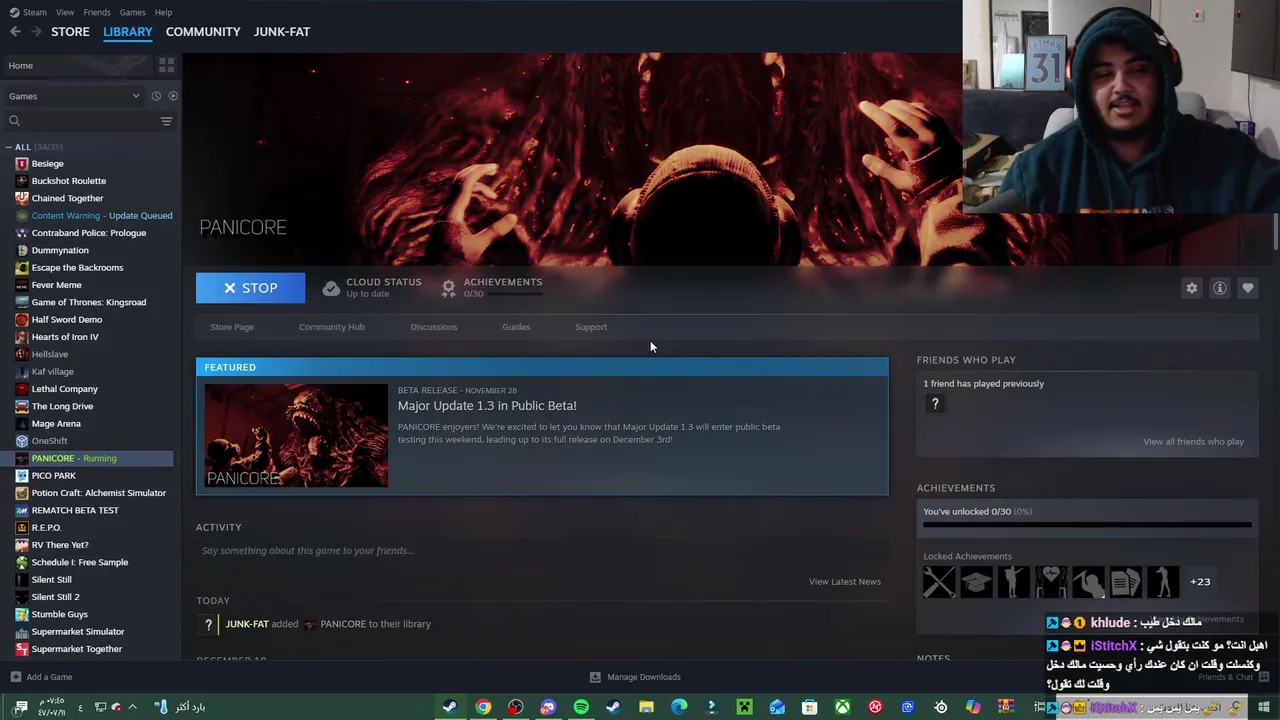Open the Games menu
1280x720 pixels.
click(132, 12)
